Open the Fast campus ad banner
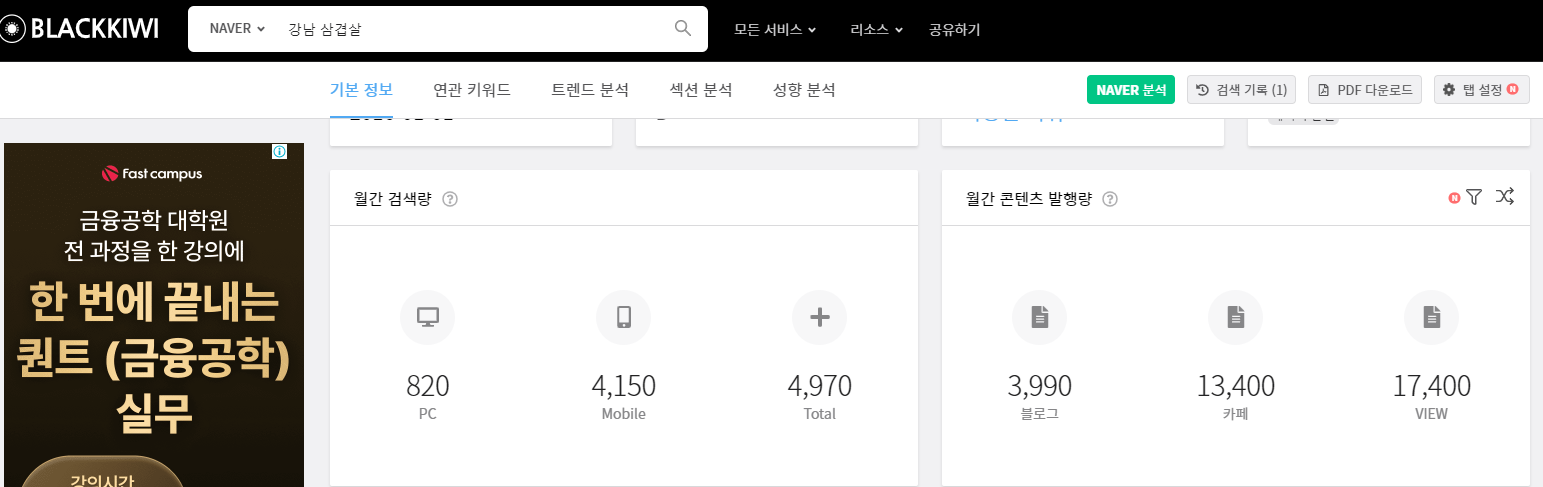Viewport: 1543px width, 487px height. pyautogui.click(x=154, y=314)
